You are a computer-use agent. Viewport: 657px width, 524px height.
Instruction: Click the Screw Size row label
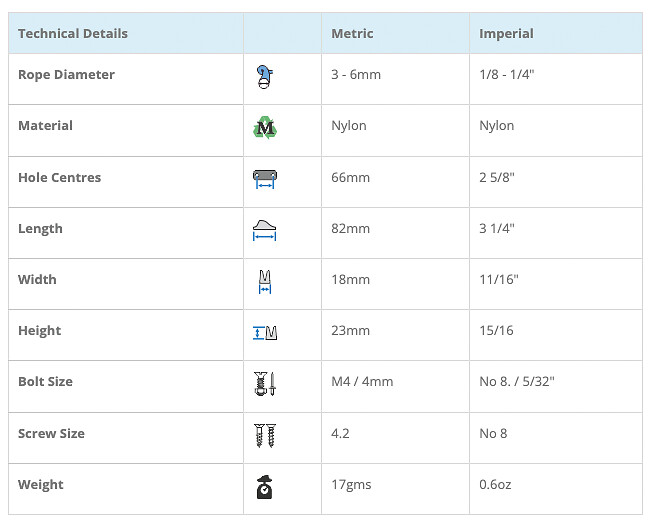(51, 434)
